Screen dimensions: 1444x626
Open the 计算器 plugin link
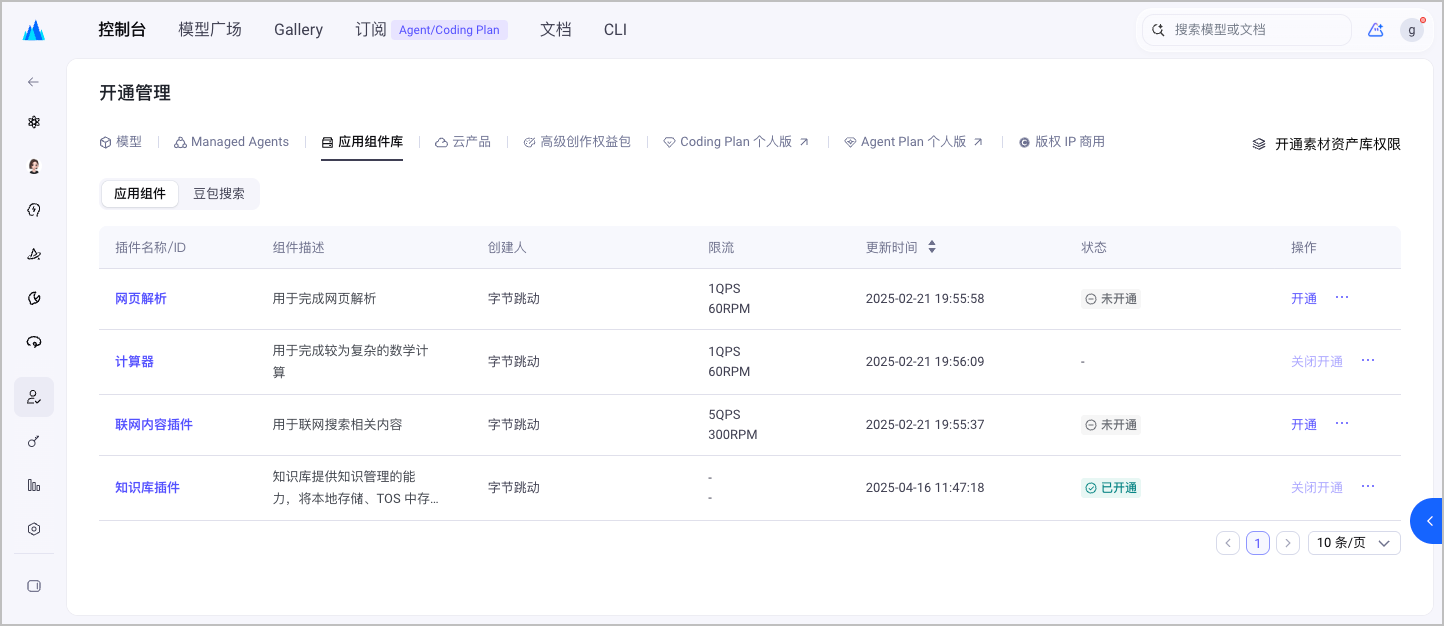pyautogui.click(x=134, y=362)
